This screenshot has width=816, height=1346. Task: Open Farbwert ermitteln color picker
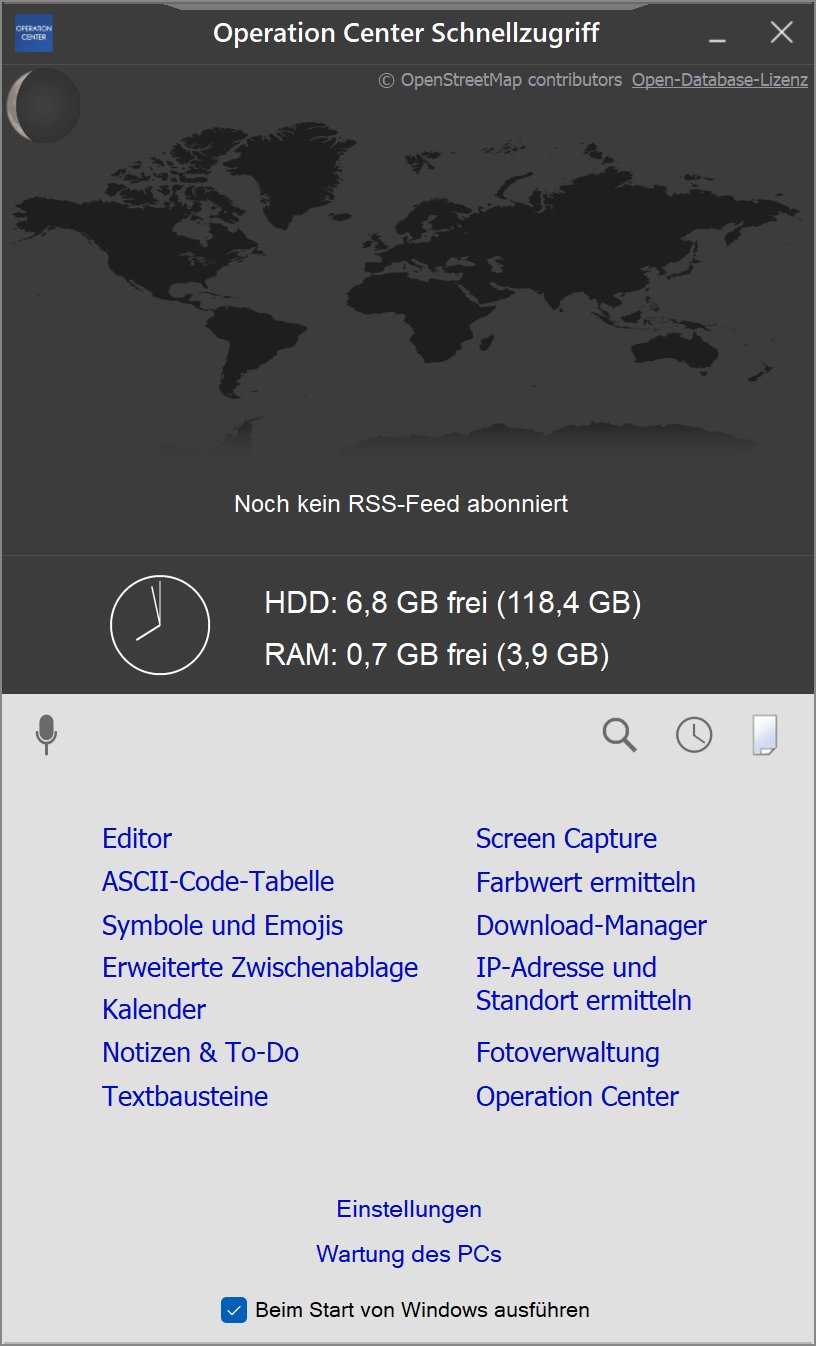[x=585, y=882]
